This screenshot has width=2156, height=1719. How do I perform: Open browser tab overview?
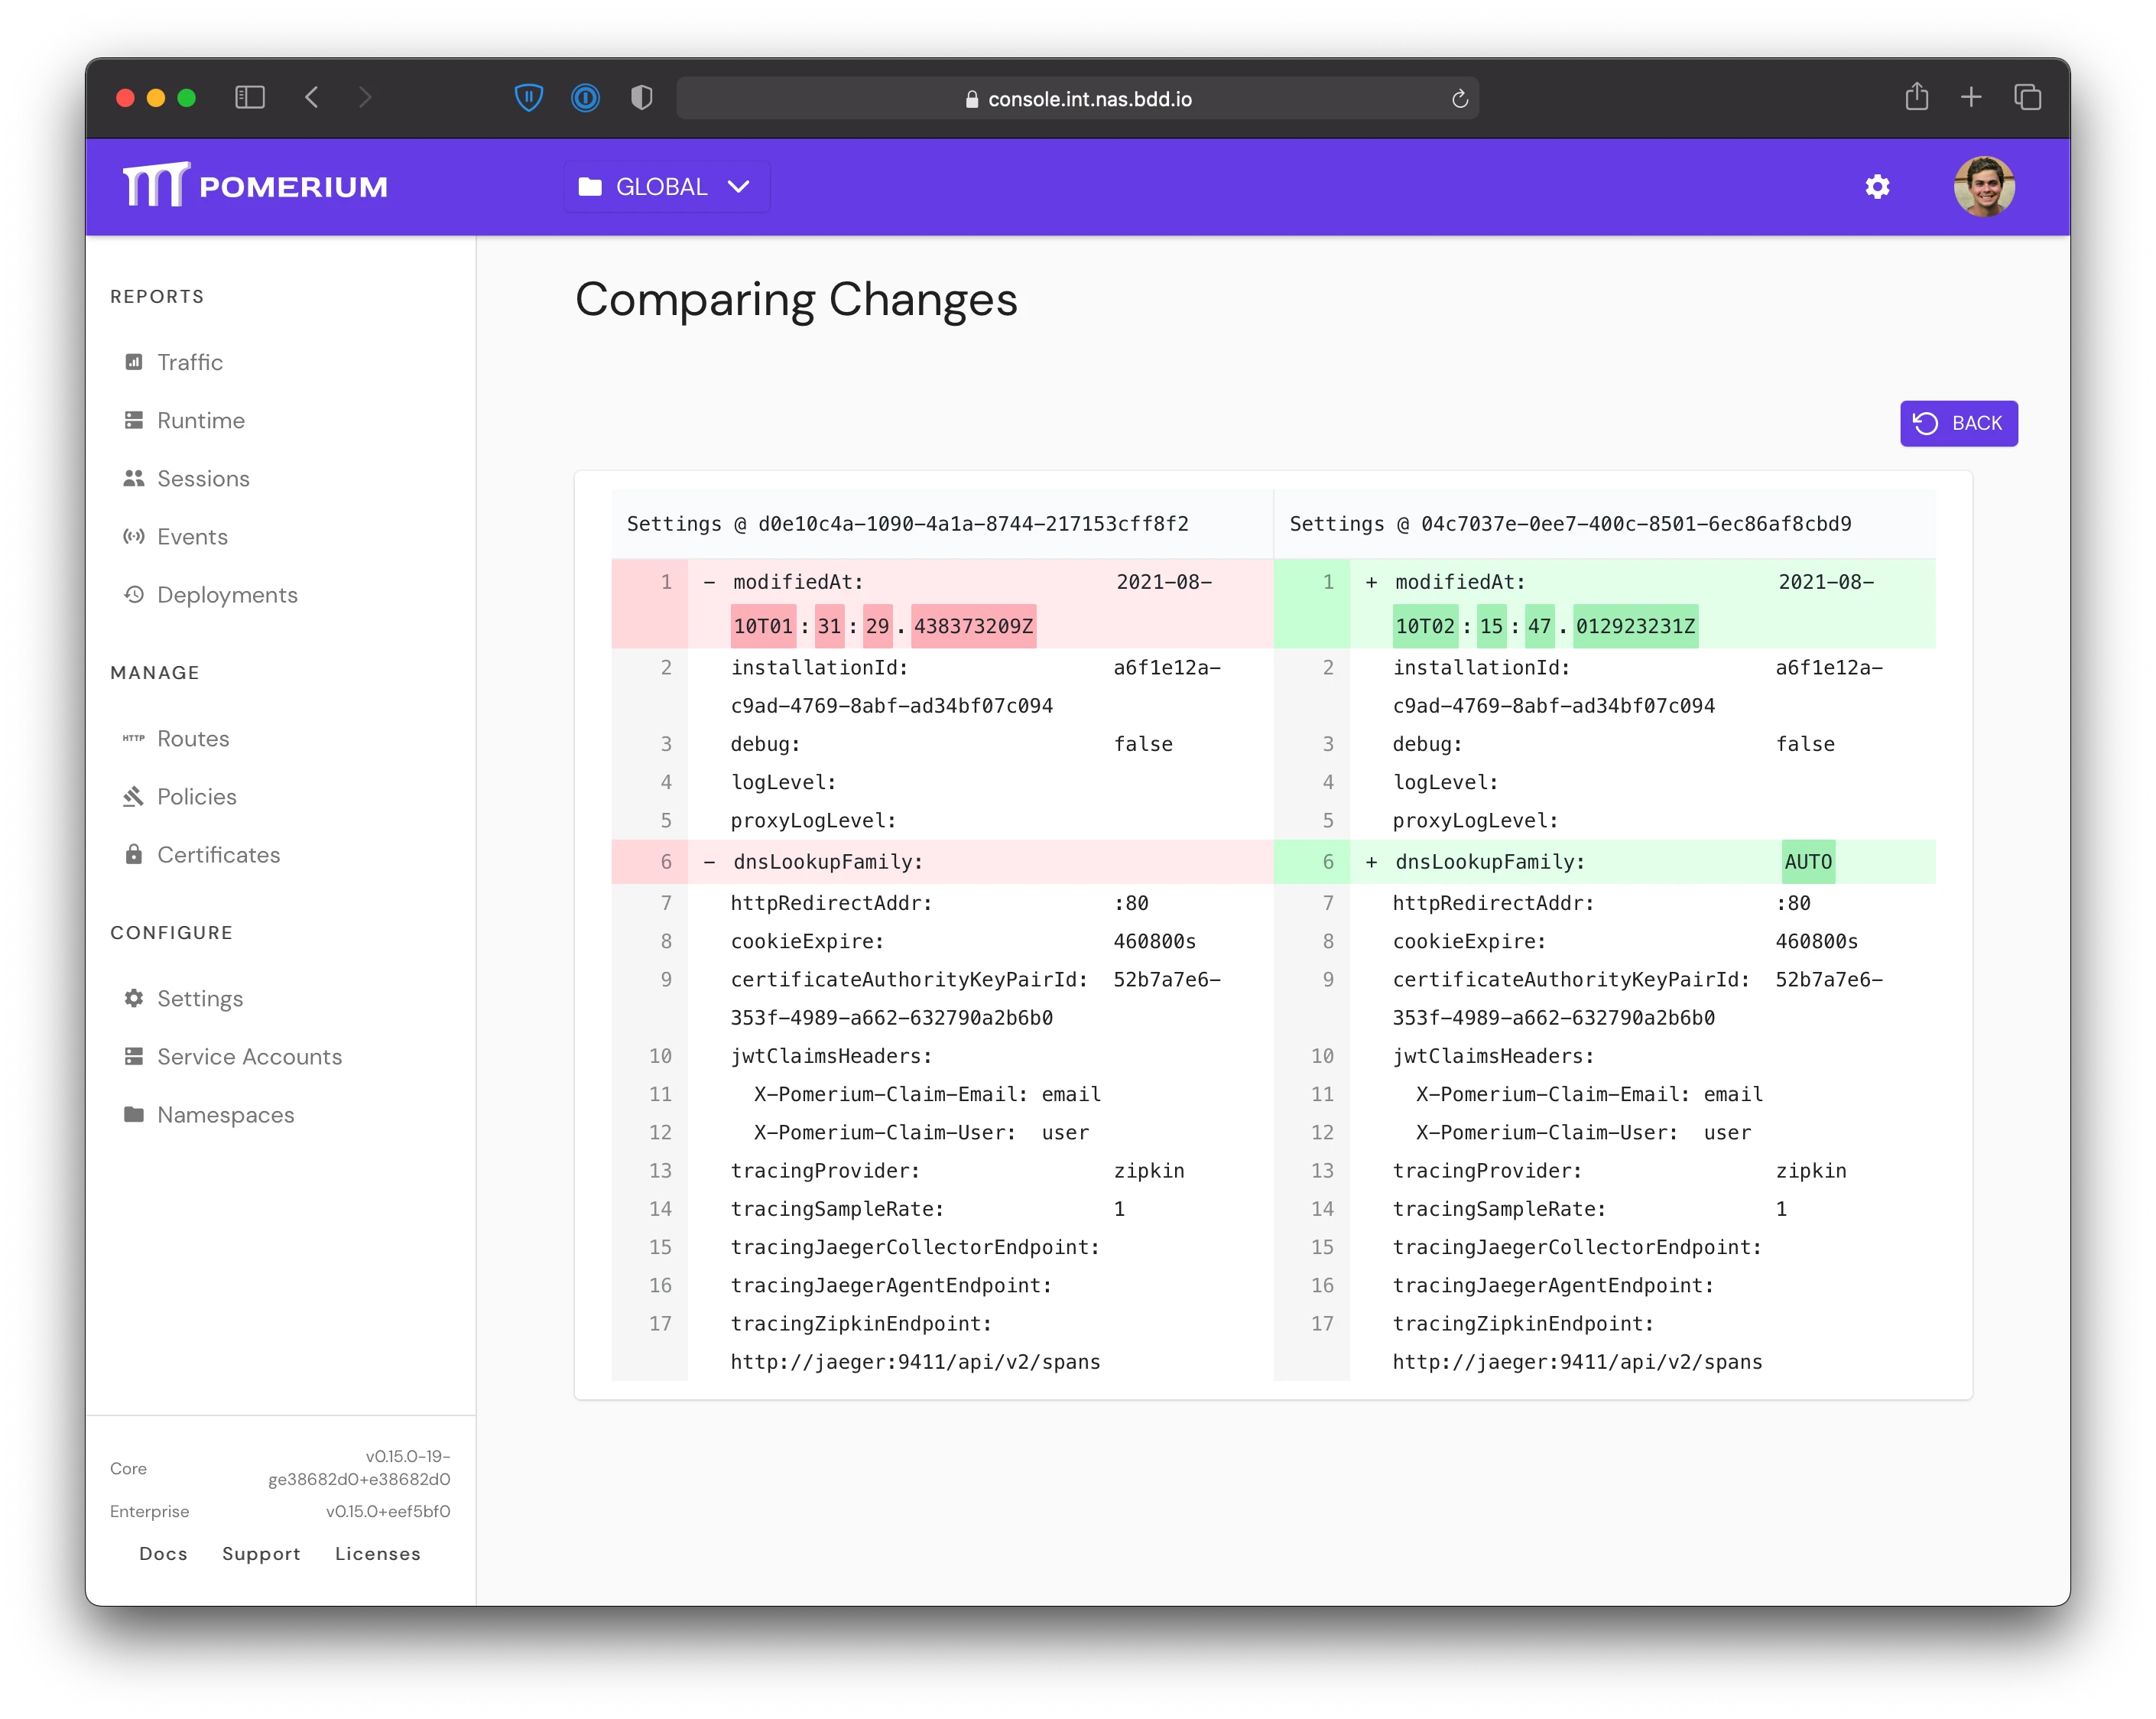2027,97
